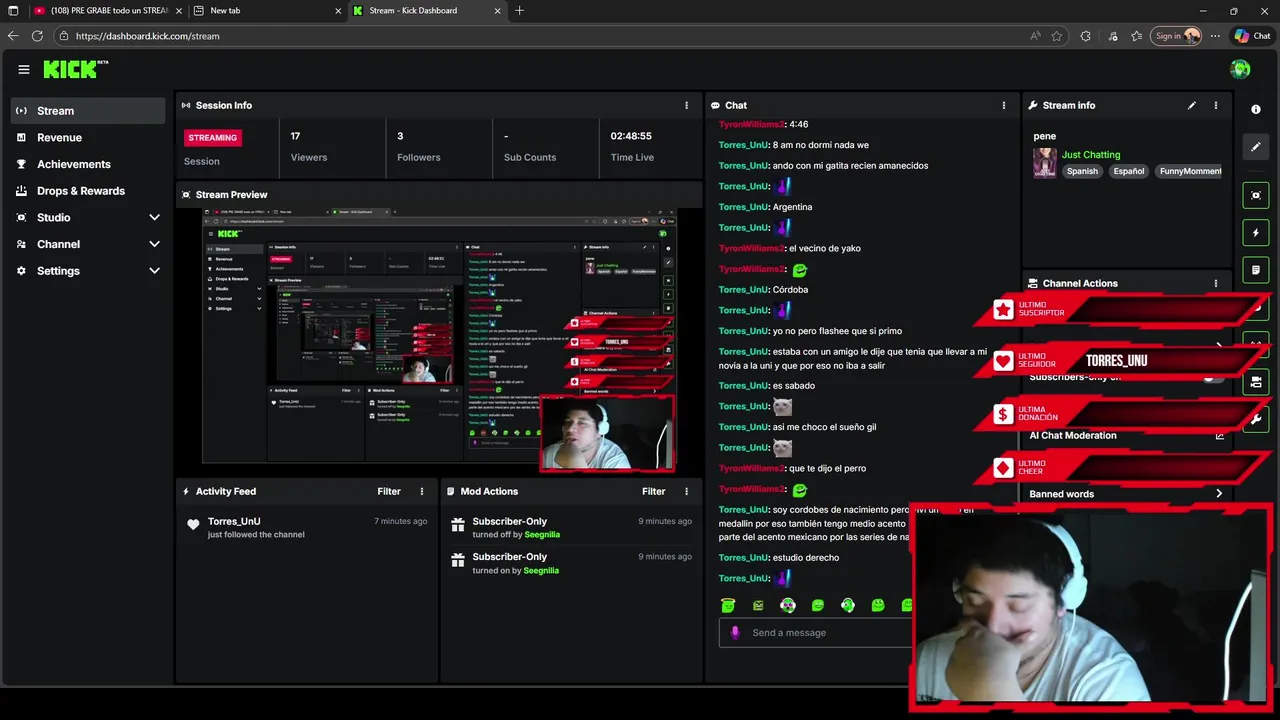Image resolution: width=1280 pixels, height=720 pixels.
Task: Click the microphone icon in message box
Action: coord(735,632)
